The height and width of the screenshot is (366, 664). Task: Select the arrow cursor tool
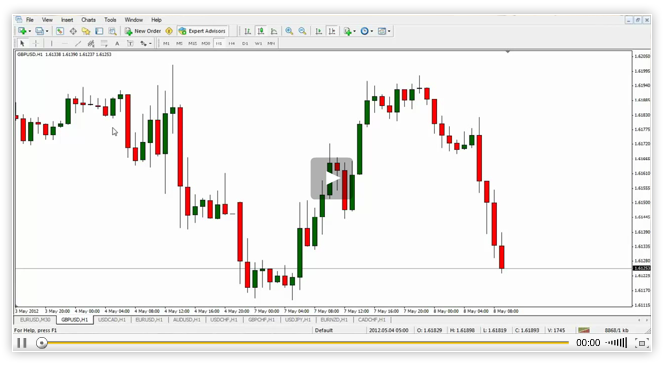tap(22, 43)
